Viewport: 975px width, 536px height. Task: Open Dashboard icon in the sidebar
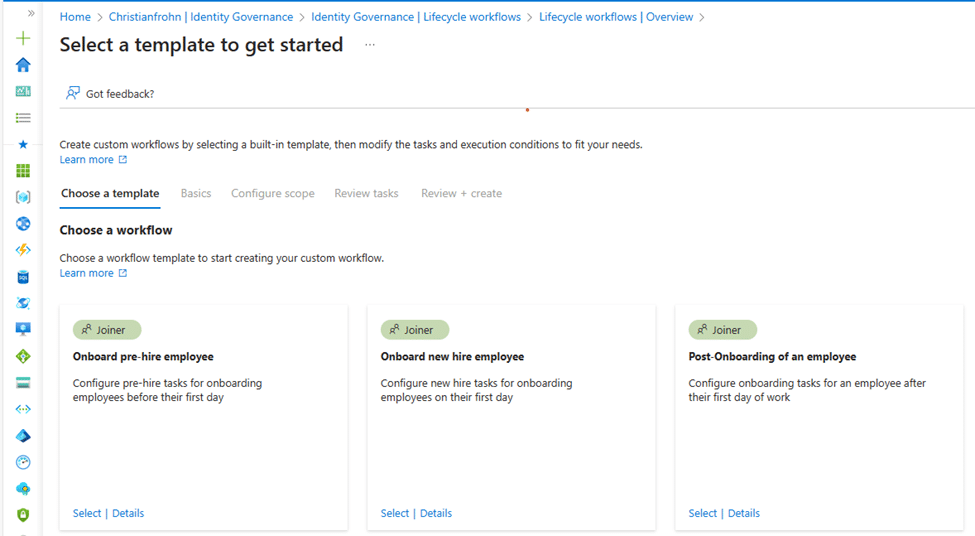tap(23, 91)
